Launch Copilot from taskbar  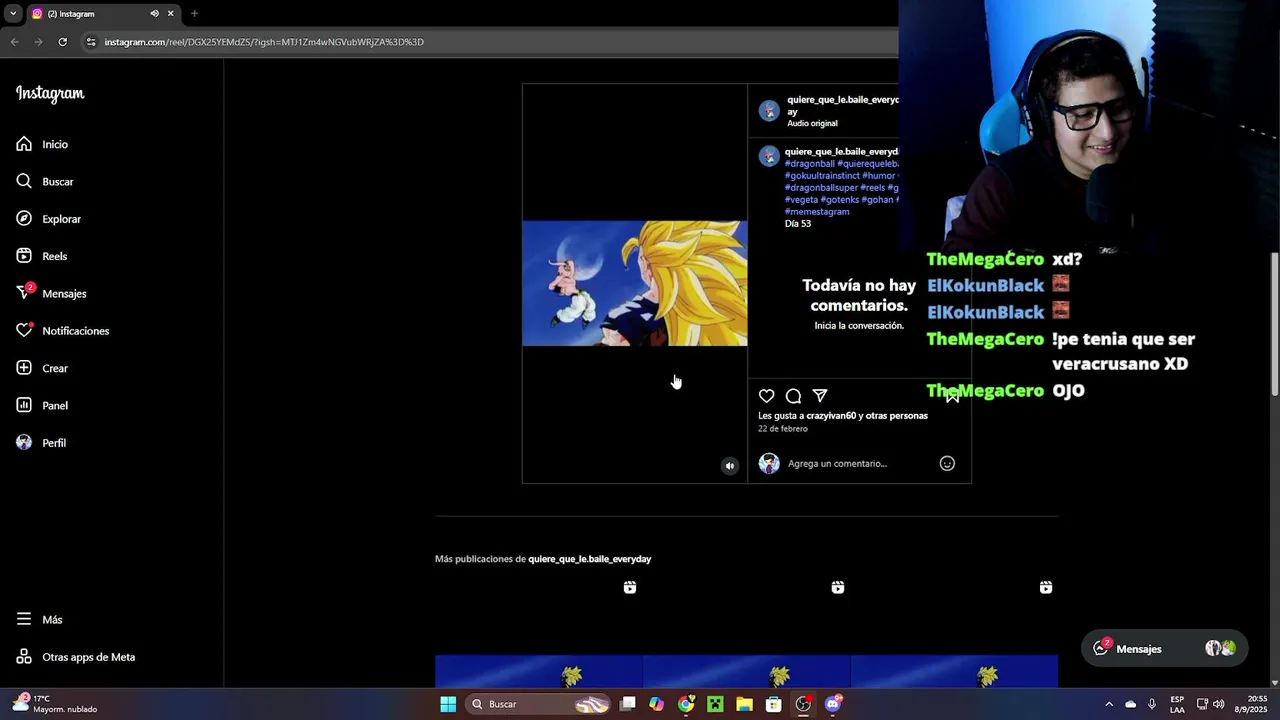click(x=656, y=704)
